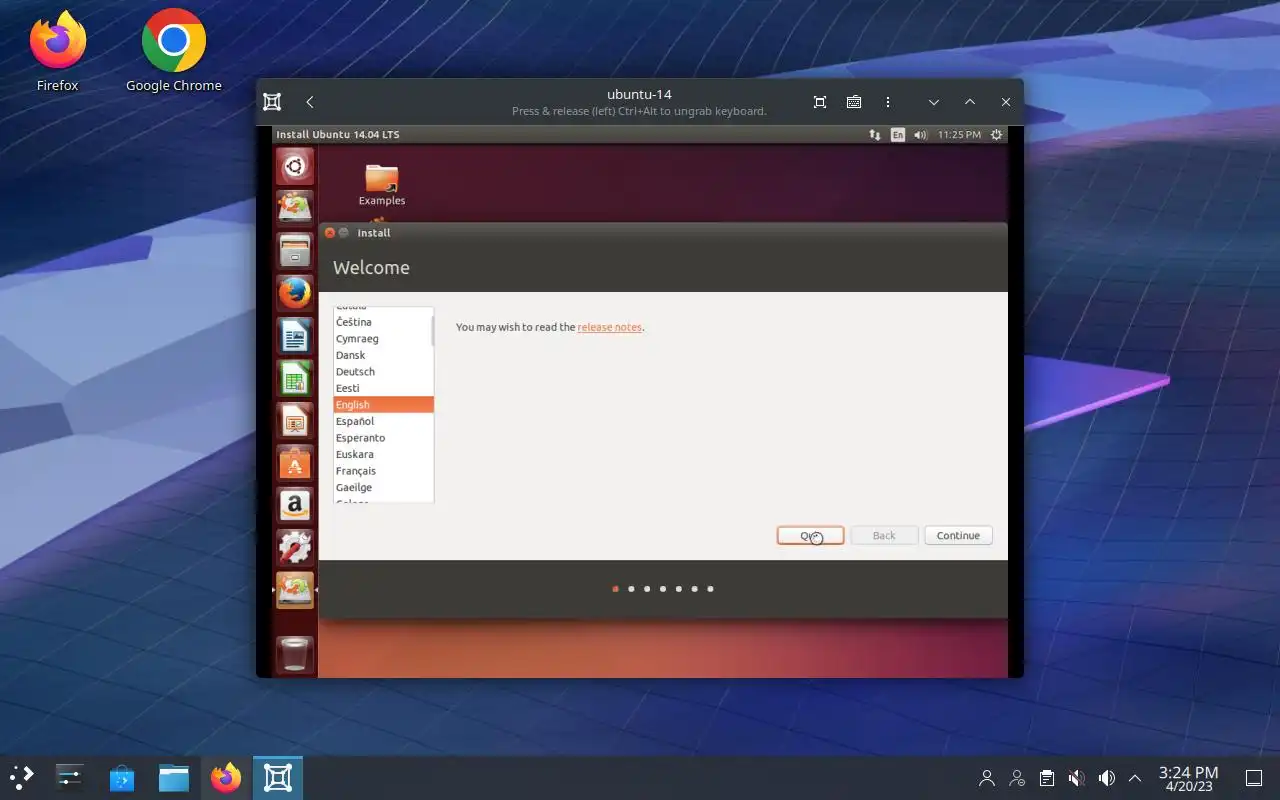Open KDE application launcher

[x=22, y=777]
